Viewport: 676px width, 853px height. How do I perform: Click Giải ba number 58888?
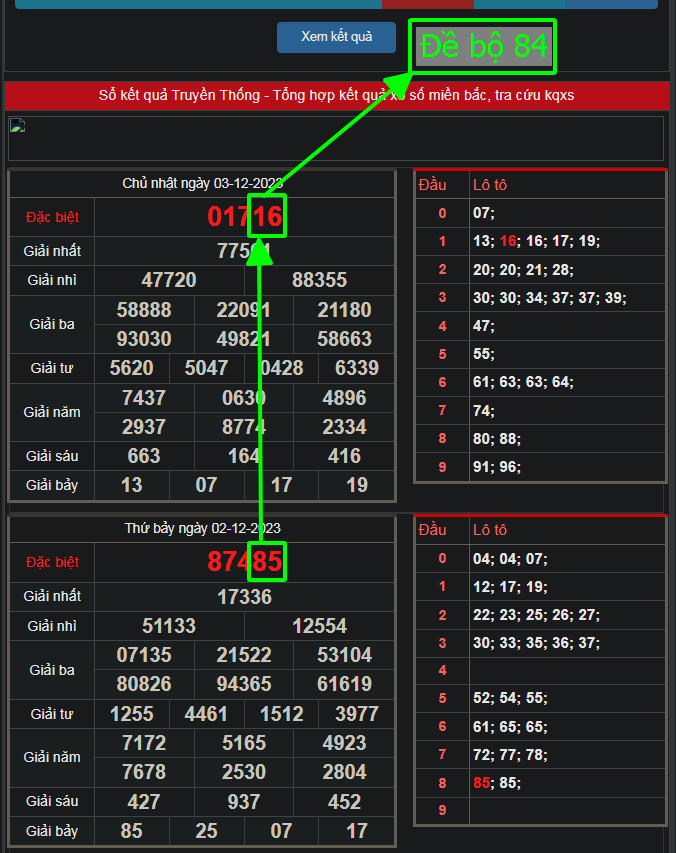click(x=144, y=310)
